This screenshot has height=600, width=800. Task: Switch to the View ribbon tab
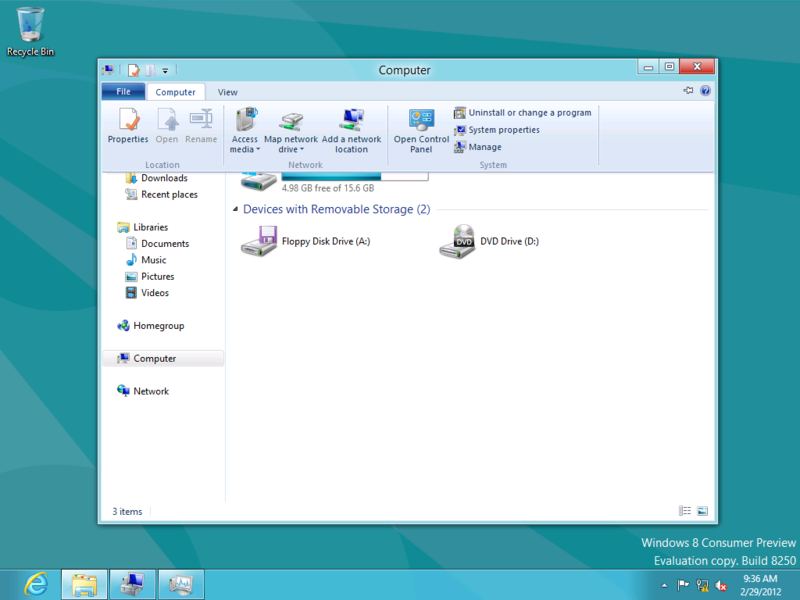[x=227, y=91]
